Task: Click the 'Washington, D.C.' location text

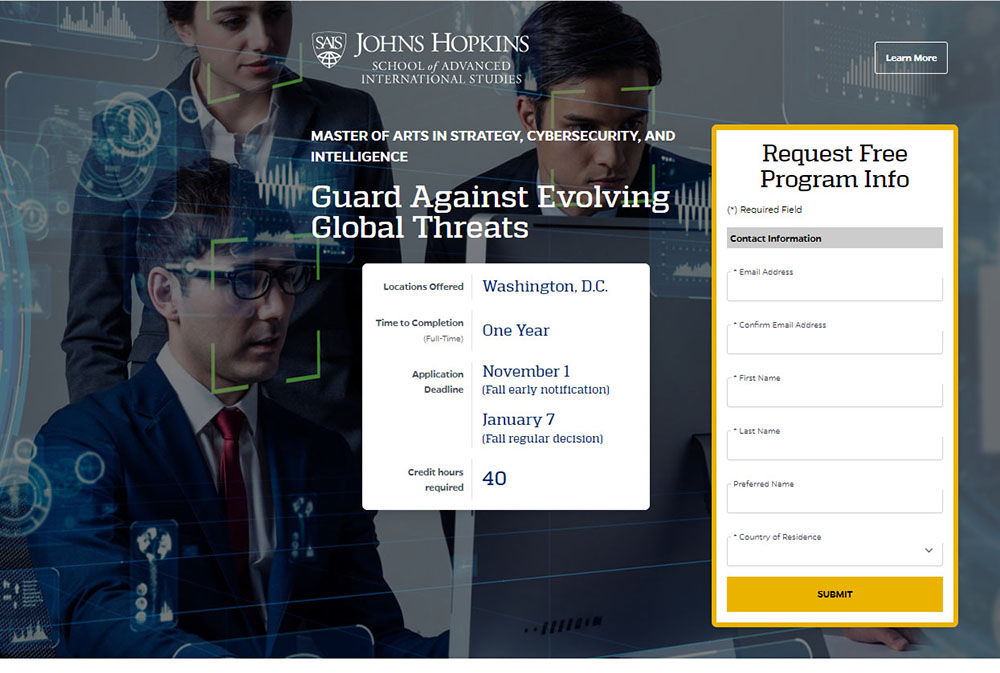Action: 545,286
